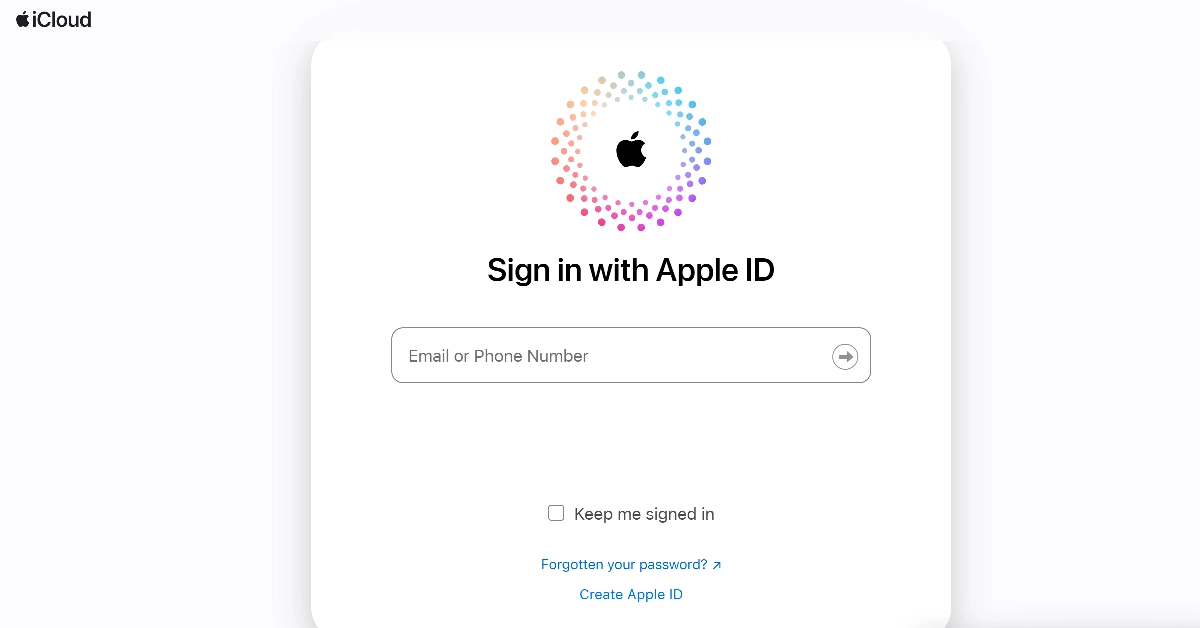Enable the Keep me signed in checkbox
The height and width of the screenshot is (628, 1200).
pos(556,513)
